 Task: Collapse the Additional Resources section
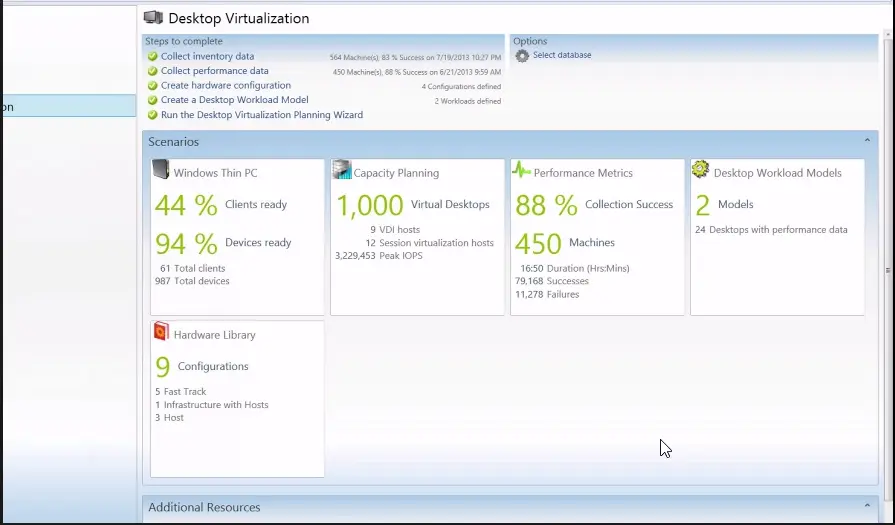tap(867, 507)
